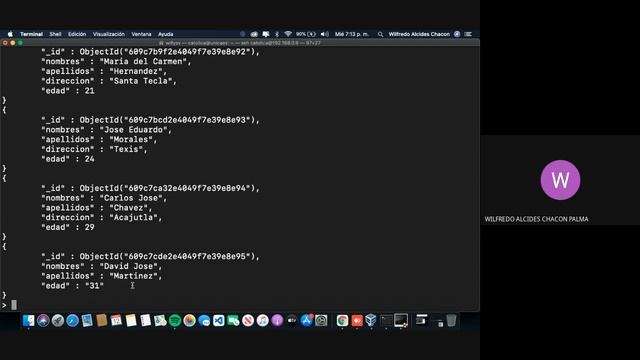Switch to Terminal icon in Dock

386,320
